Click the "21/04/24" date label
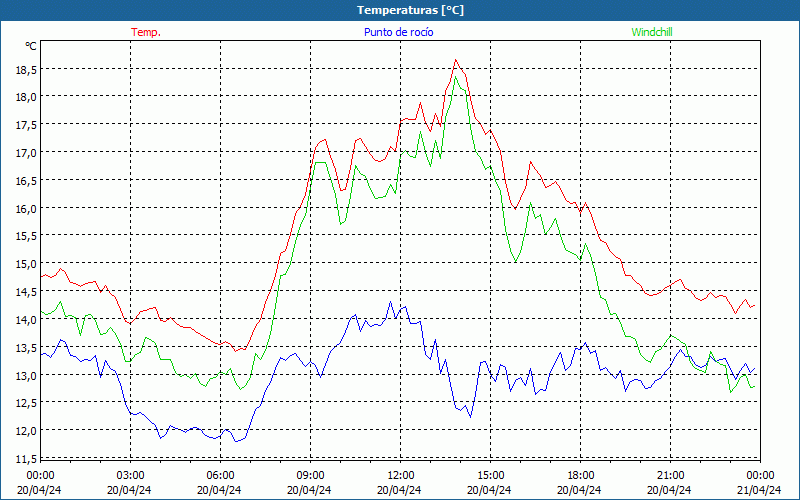The height and width of the screenshot is (500, 800). [759, 490]
